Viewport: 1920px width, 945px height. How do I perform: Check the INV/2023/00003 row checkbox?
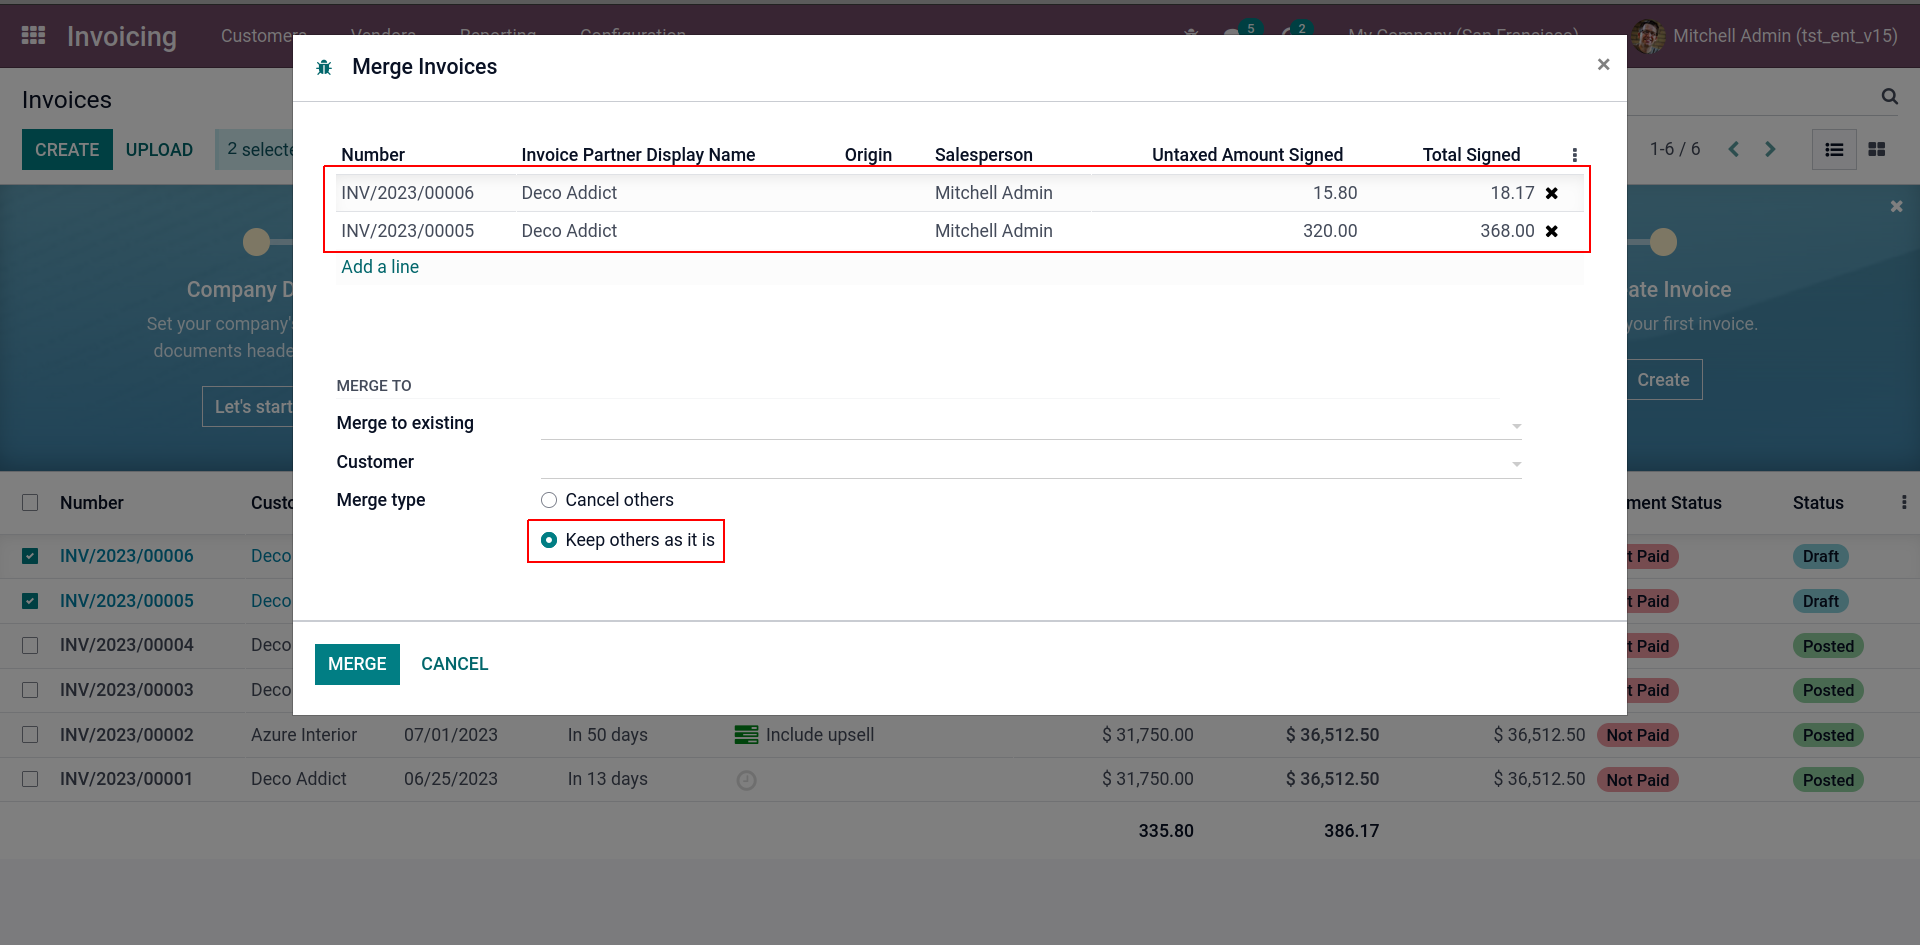pos(30,690)
